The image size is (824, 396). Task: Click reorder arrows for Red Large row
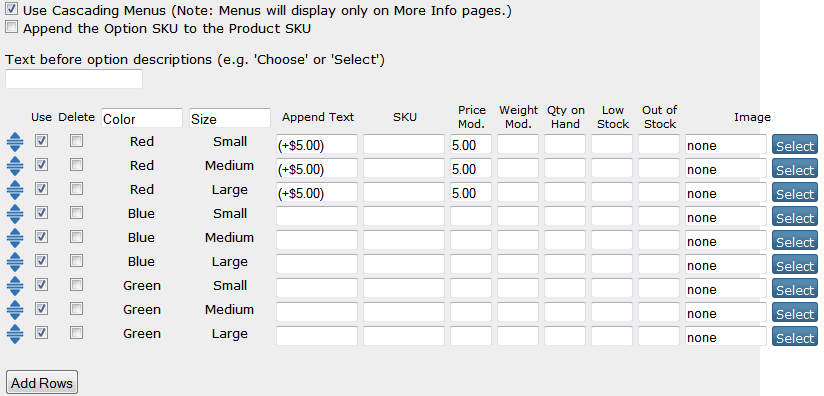[x=15, y=191]
